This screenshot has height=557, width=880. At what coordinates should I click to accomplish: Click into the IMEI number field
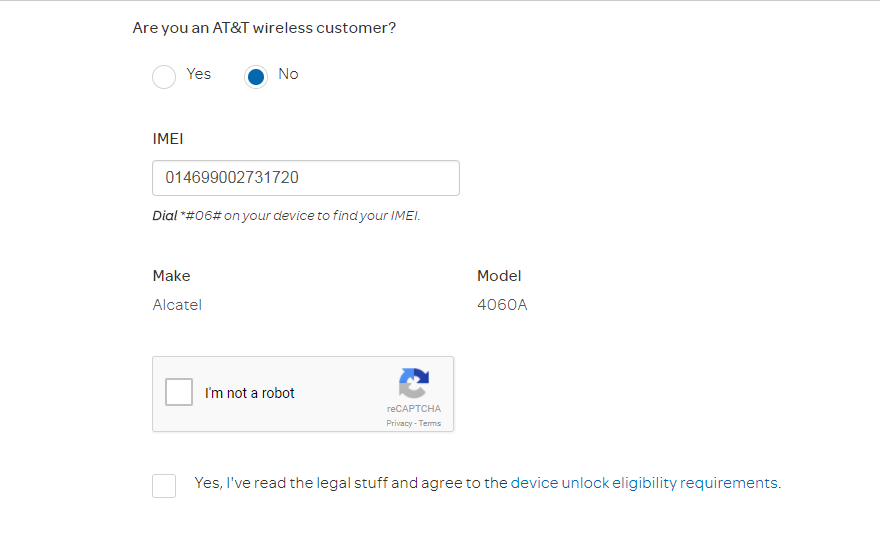pos(305,178)
